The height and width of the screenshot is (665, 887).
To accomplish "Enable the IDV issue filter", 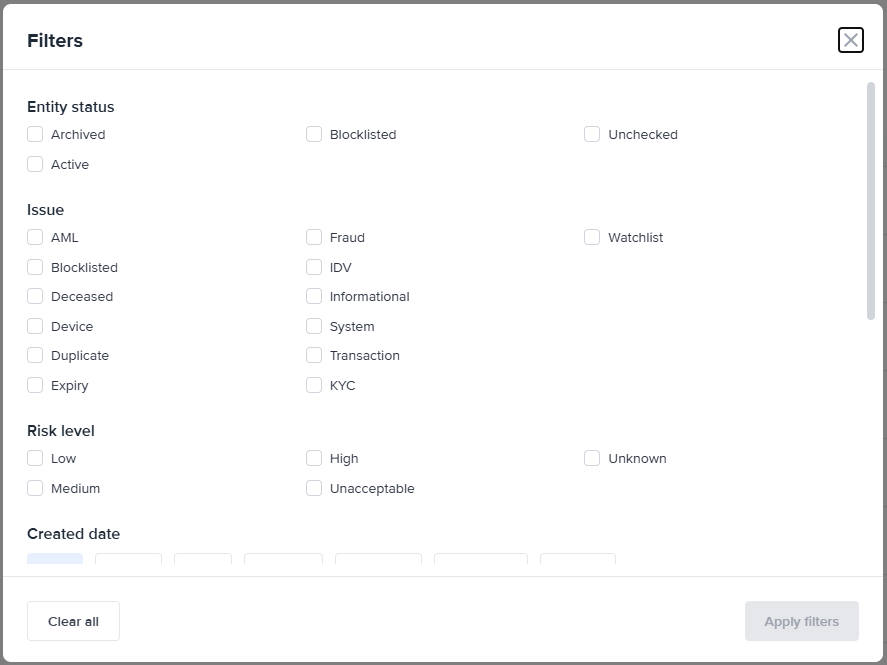I will pyautogui.click(x=314, y=267).
